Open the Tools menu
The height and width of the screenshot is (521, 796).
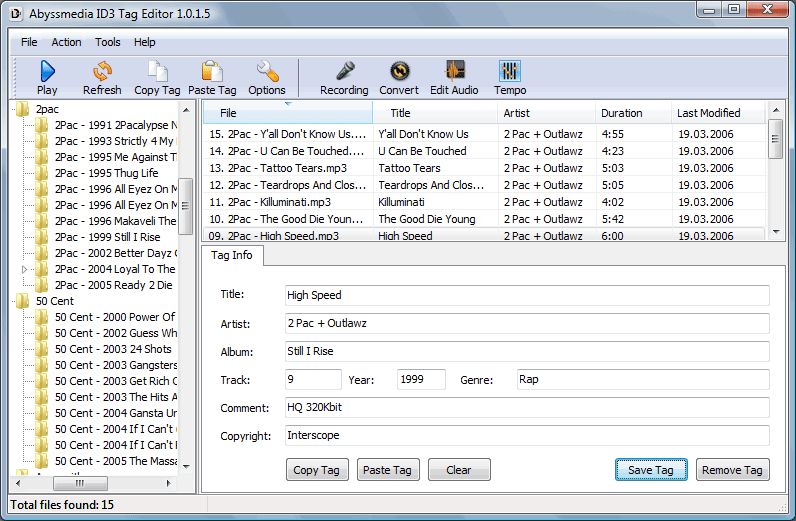coord(108,42)
